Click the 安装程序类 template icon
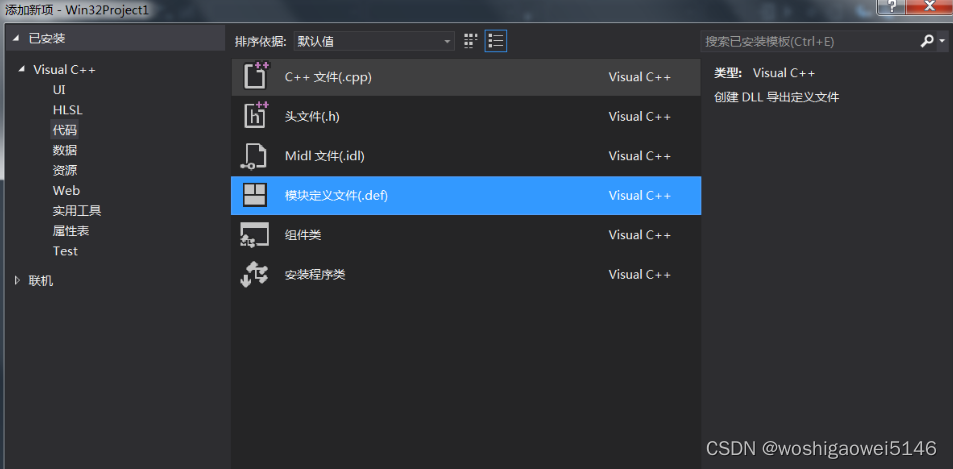The height and width of the screenshot is (469, 953). 254,275
